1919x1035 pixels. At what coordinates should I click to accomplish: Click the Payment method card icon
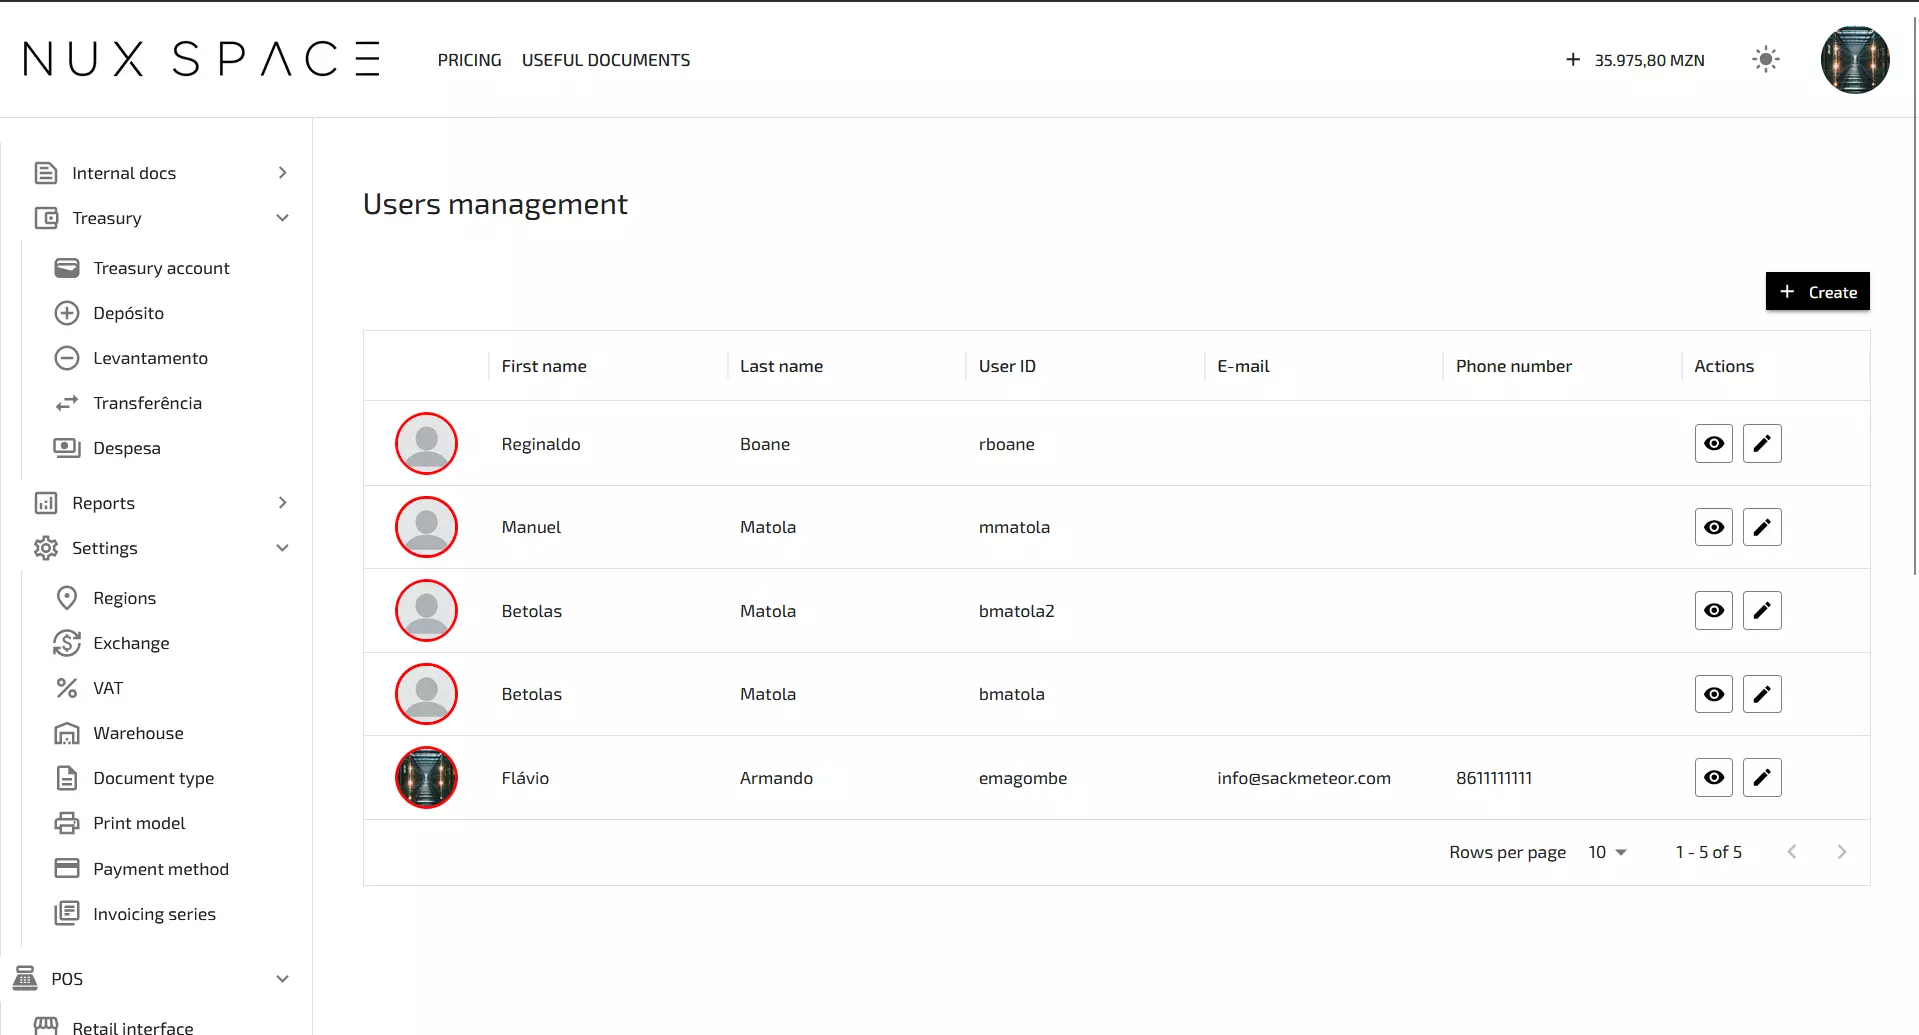67,868
